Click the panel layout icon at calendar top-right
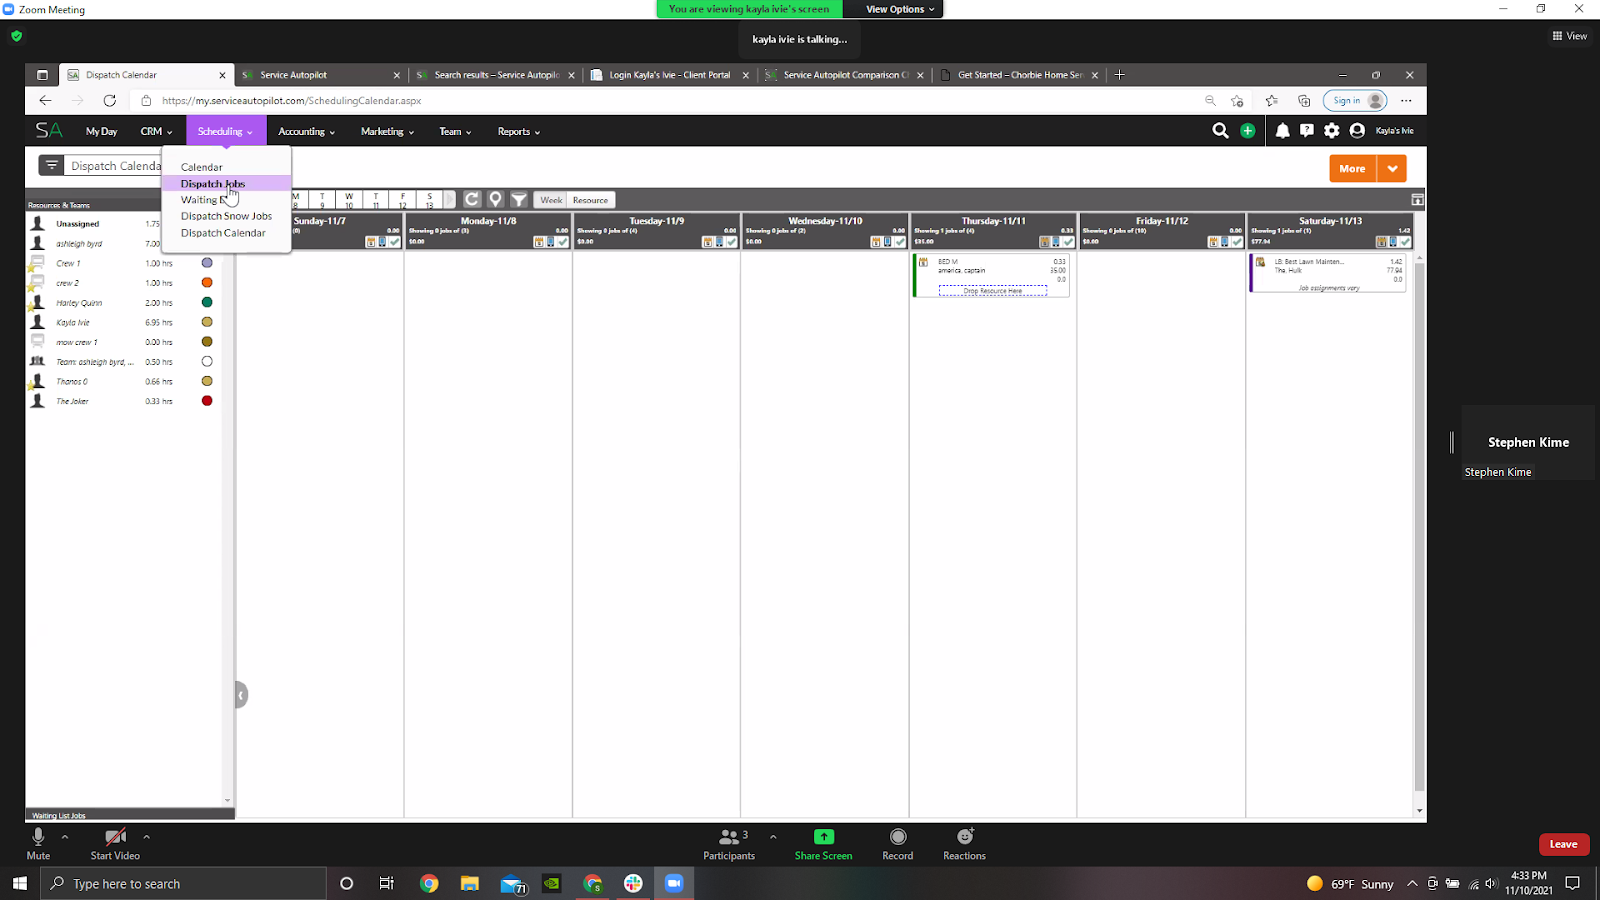The image size is (1600, 900). pos(1417,200)
